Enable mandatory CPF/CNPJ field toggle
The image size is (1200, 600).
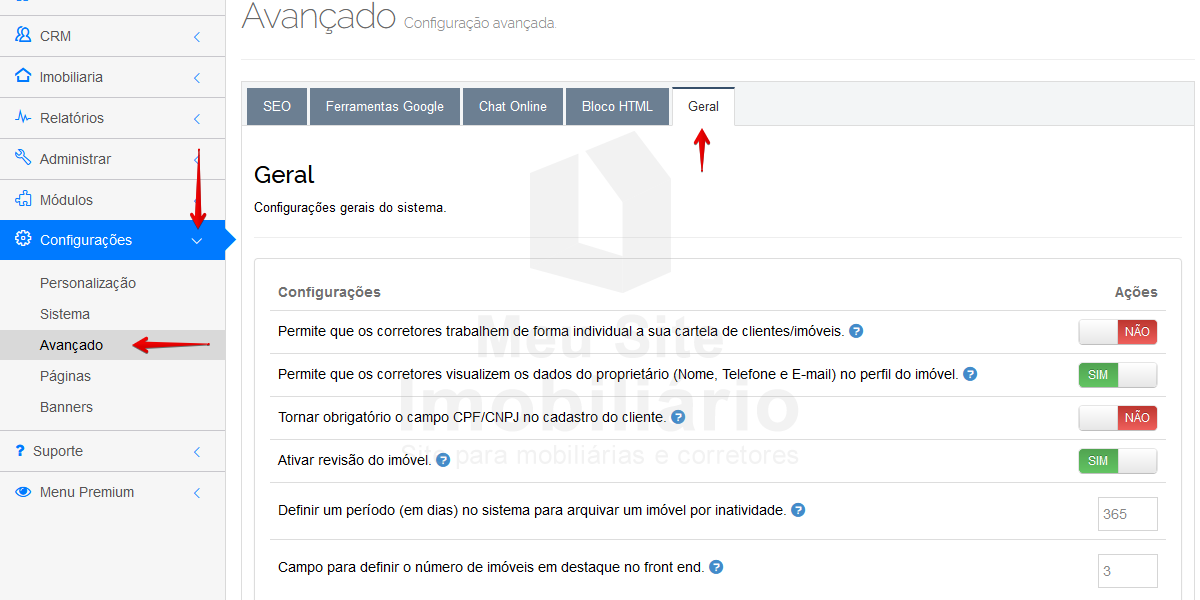tap(1117, 418)
